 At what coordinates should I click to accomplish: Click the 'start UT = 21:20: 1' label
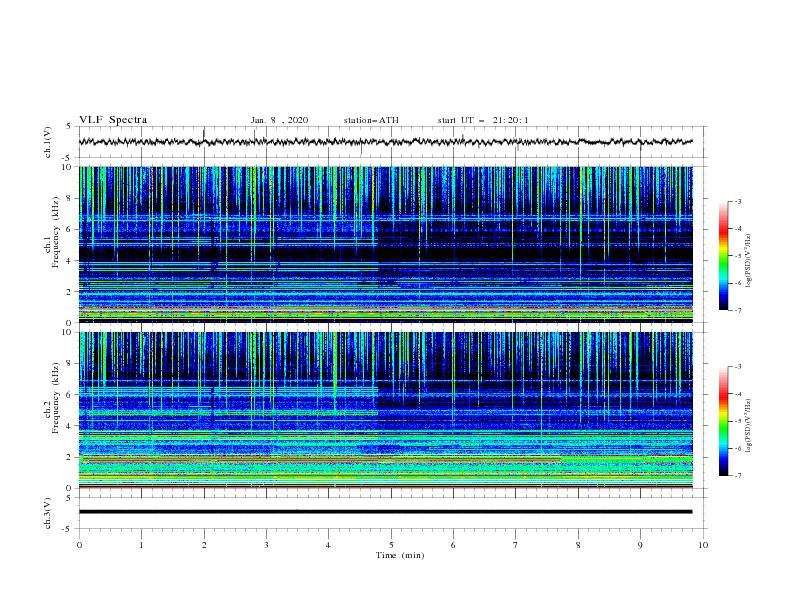pyautogui.click(x=483, y=120)
